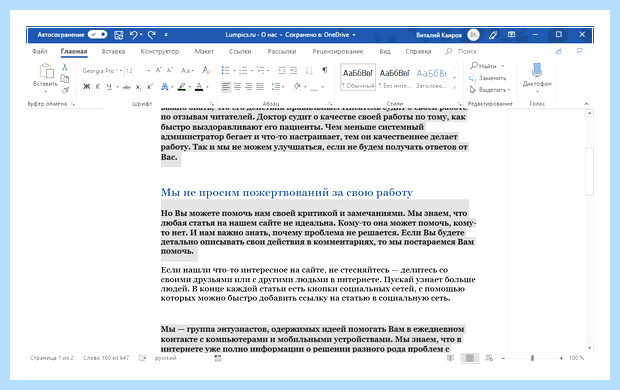The height and width of the screenshot is (390, 620).
Task: Open the shading paint bucket icon
Action: coord(297,87)
